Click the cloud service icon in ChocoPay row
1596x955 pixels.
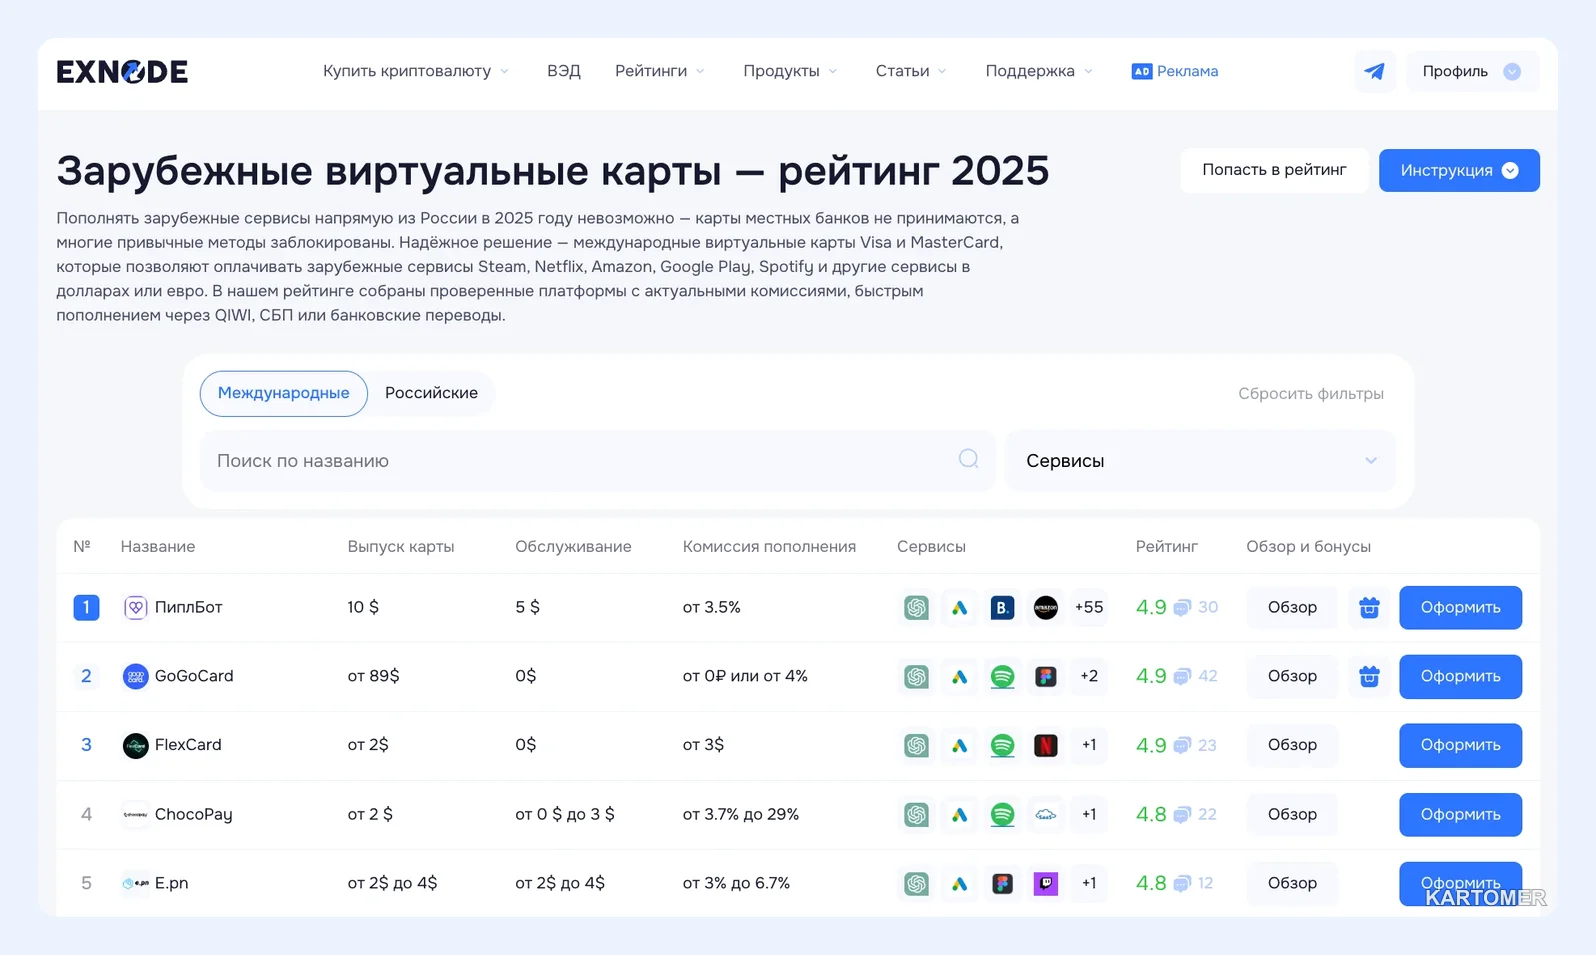pyautogui.click(x=1046, y=814)
